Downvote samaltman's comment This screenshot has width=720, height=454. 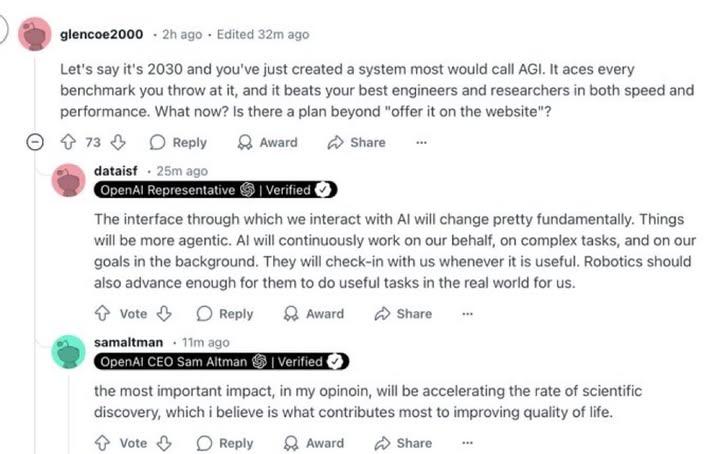pos(165,442)
